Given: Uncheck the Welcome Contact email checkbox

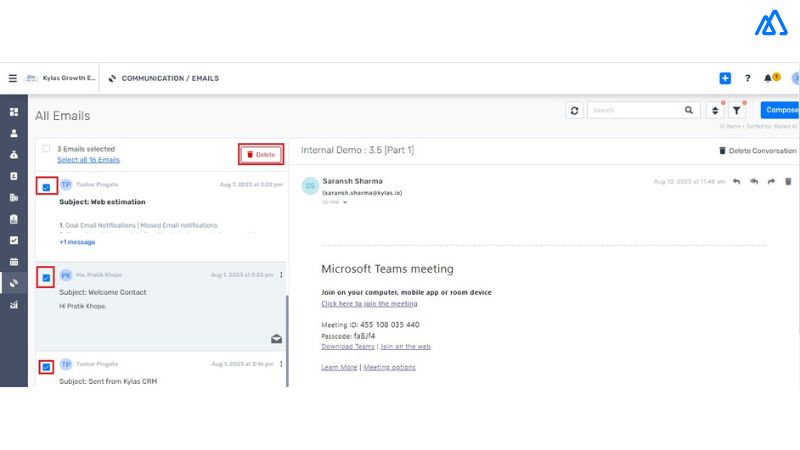Looking at the screenshot, I should tap(46, 277).
